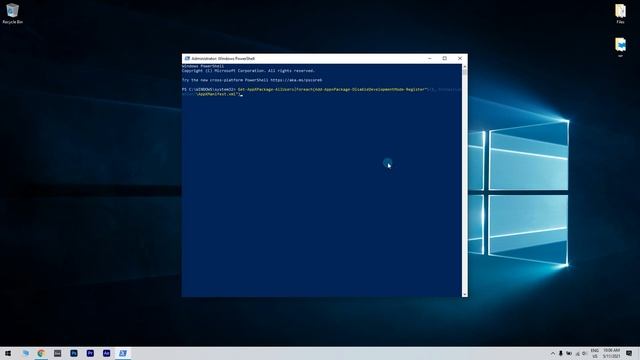Open Task View in the taskbar
Screen dimensions: 640x360
pos(25,353)
